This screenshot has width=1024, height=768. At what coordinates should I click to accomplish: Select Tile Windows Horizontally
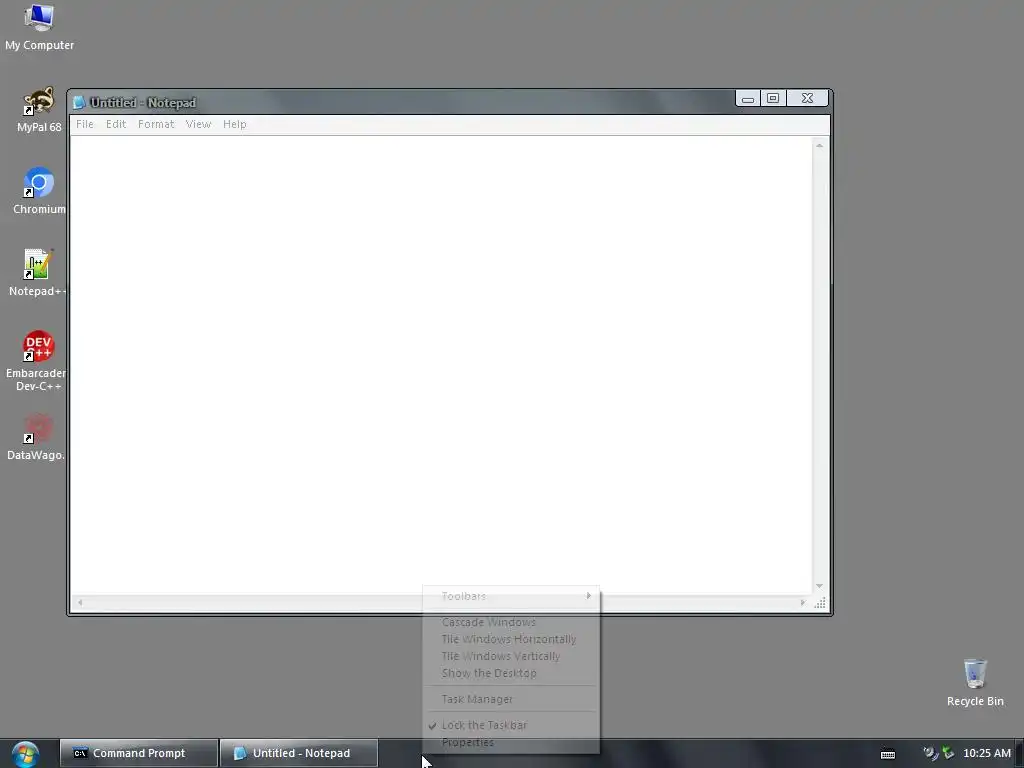coord(511,639)
